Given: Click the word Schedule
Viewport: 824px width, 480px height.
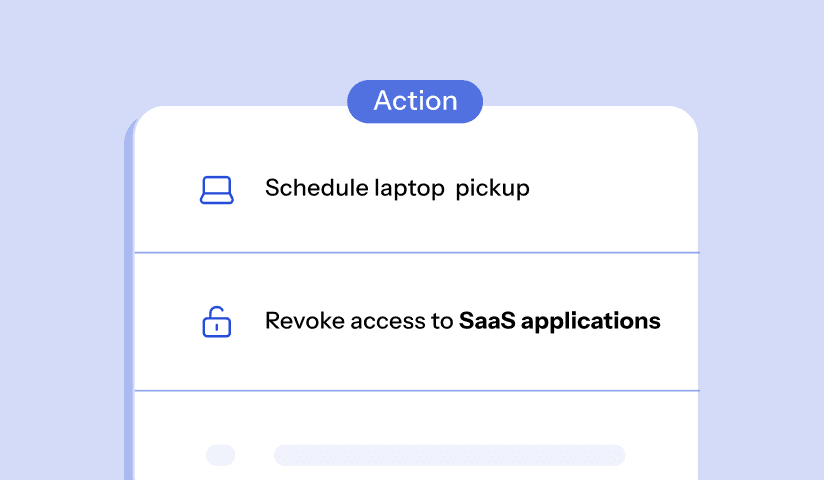Looking at the screenshot, I should coord(304,188).
